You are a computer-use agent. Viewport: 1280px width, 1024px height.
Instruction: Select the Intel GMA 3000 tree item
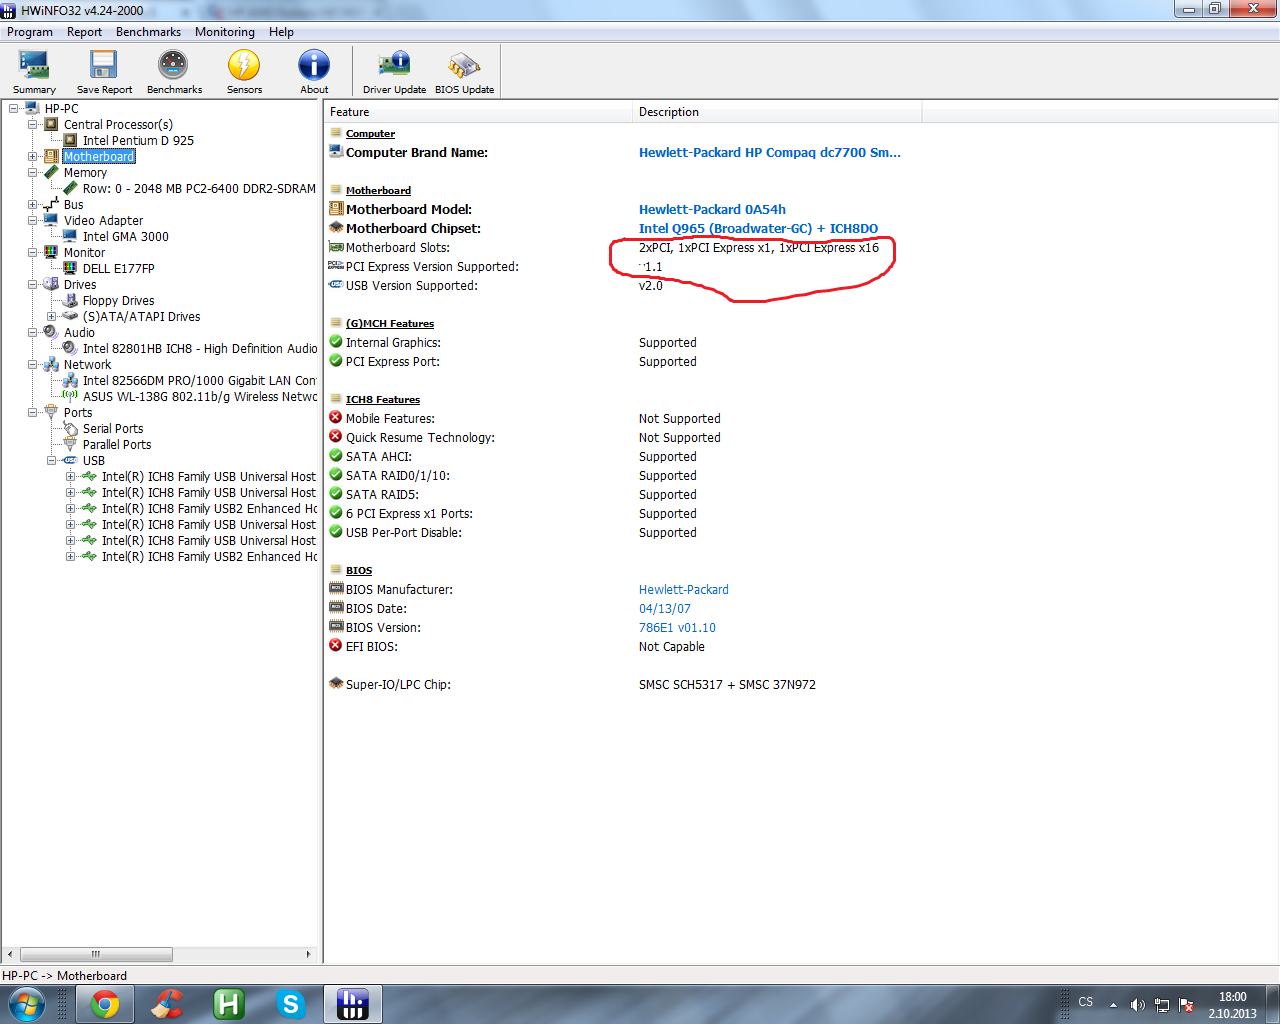[126, 236]
